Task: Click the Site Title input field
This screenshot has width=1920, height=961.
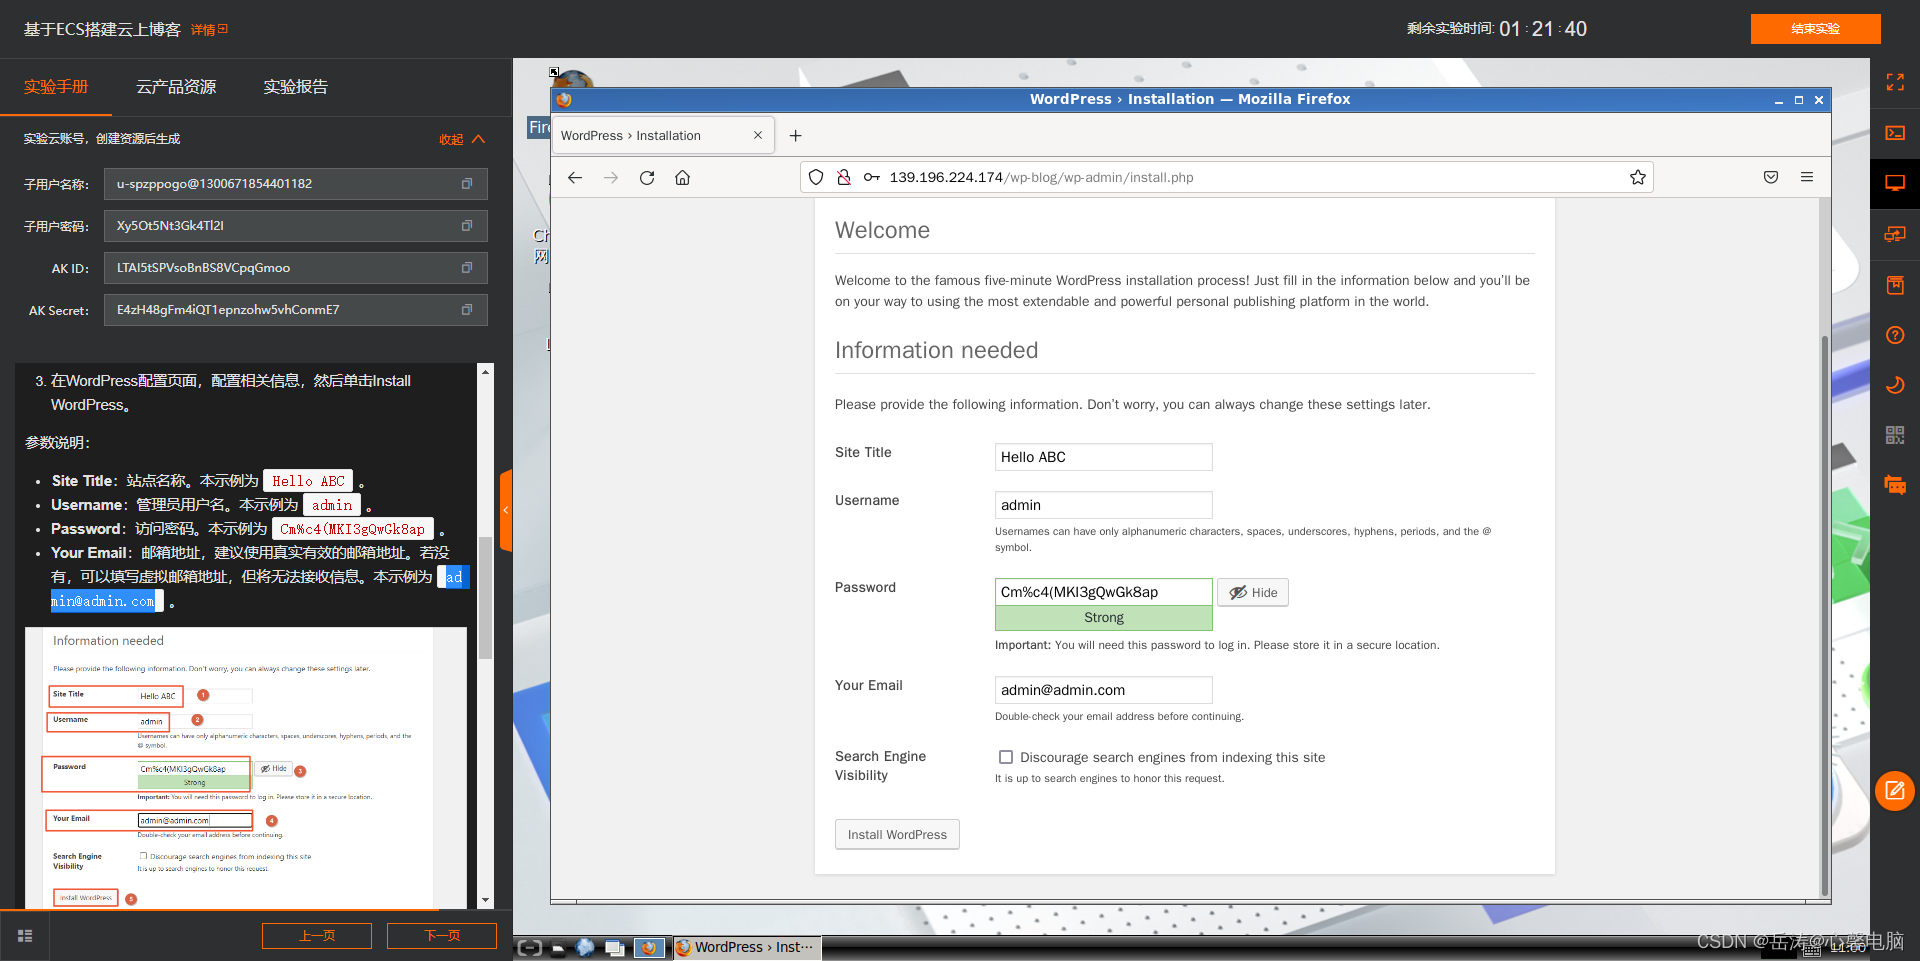Action: [x=1103, y=457]
